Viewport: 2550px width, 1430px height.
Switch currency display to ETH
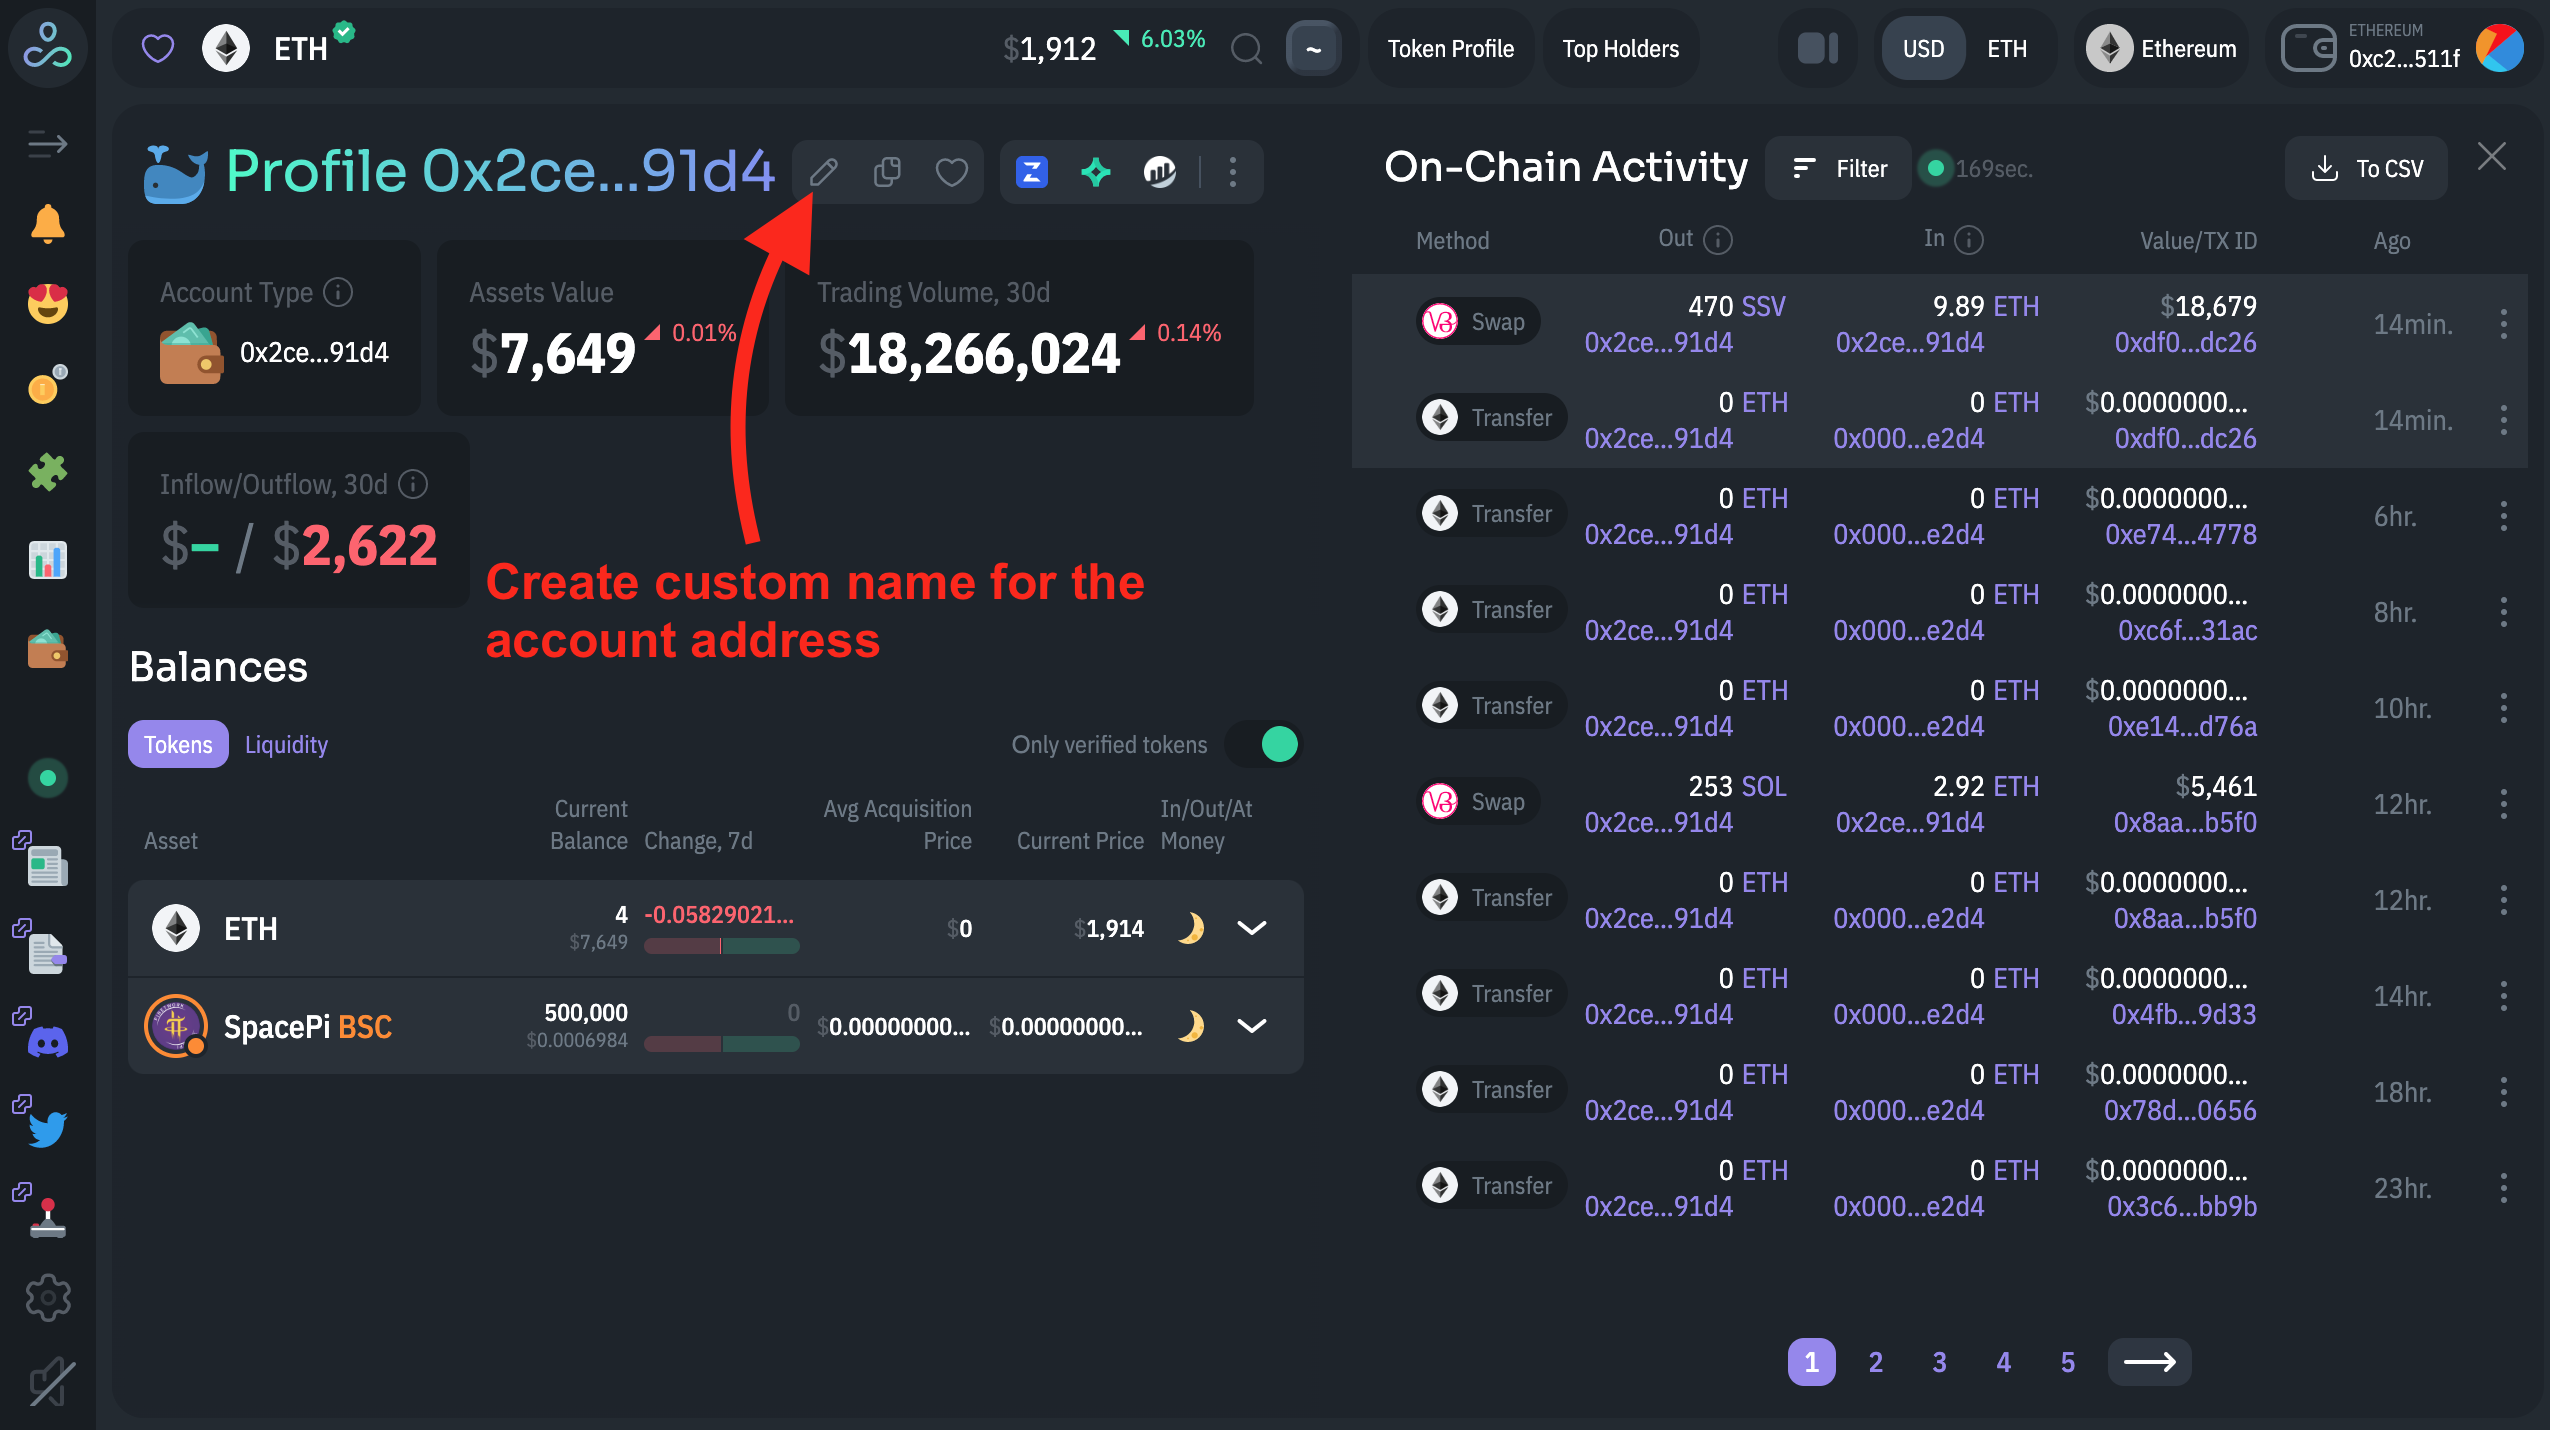(x=2006, y=48)
